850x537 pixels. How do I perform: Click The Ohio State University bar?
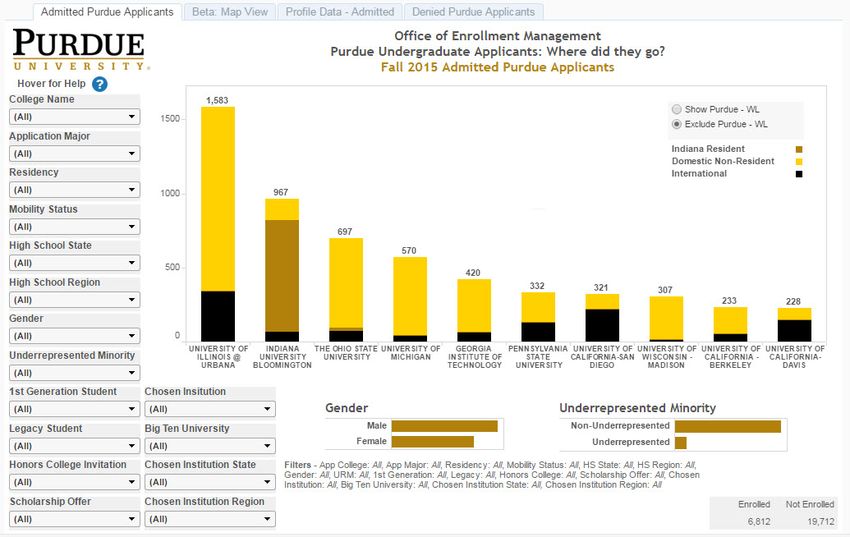pyautogui.click(x=346, y=290)
